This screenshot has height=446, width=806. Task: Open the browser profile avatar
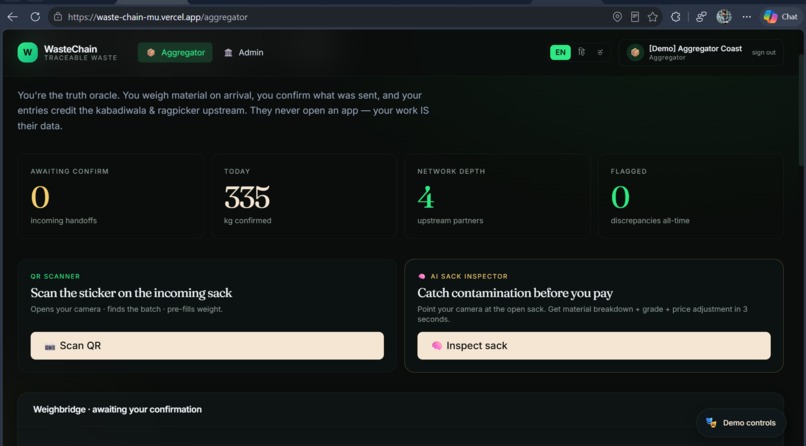click(724, 17)
